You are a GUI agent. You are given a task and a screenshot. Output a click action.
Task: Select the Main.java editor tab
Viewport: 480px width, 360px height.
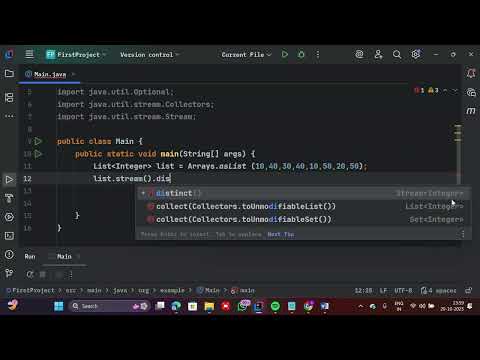[x=50, y=74]
